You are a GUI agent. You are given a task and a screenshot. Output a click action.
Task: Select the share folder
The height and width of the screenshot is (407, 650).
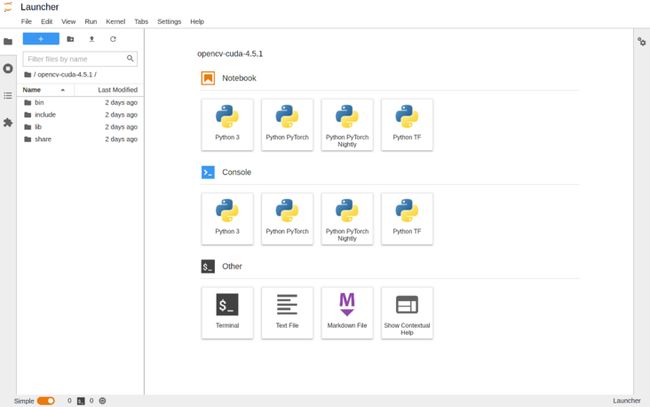(80, 139)
